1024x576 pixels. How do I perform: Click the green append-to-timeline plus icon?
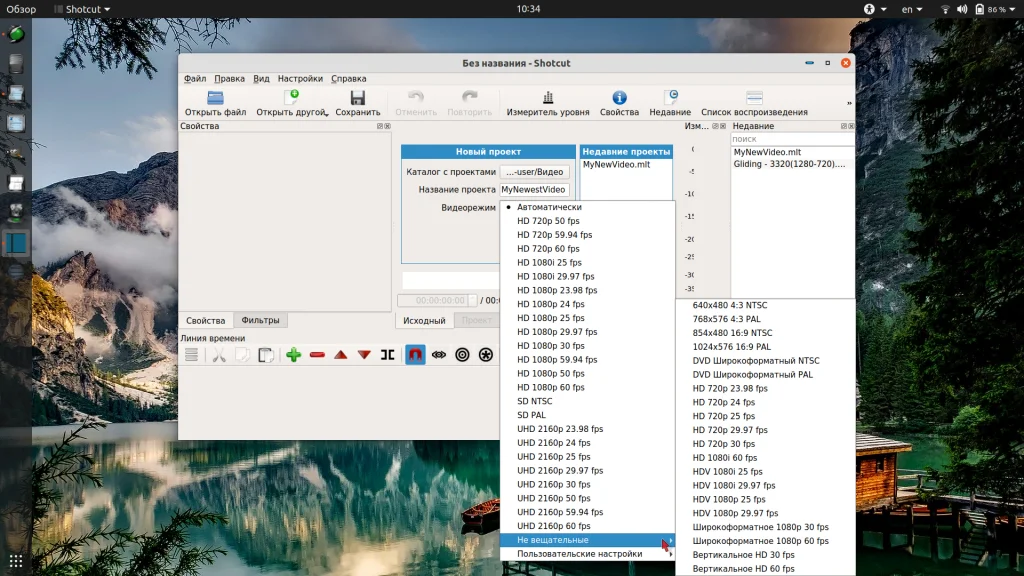[x=293, y=355]
